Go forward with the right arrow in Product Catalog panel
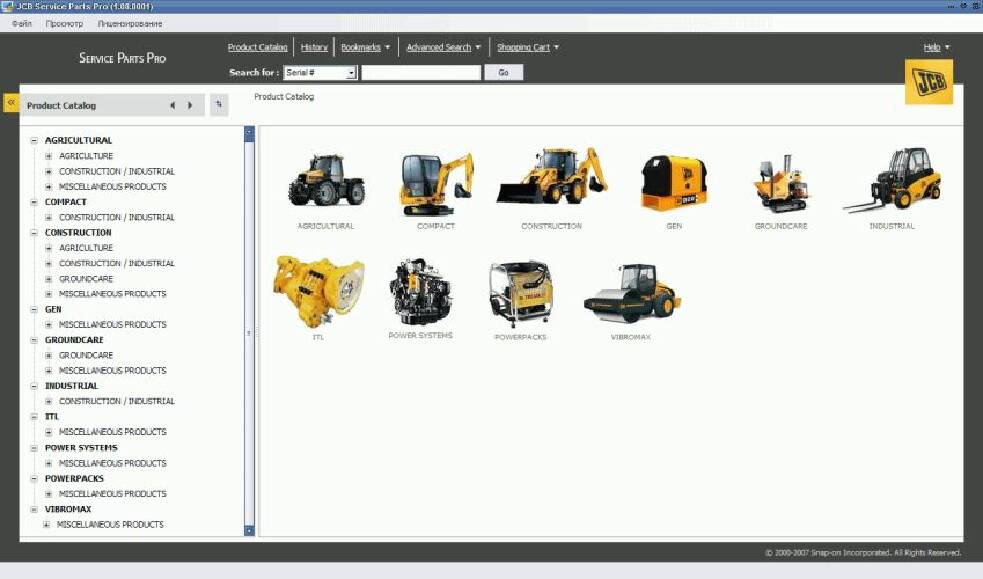 190,105
